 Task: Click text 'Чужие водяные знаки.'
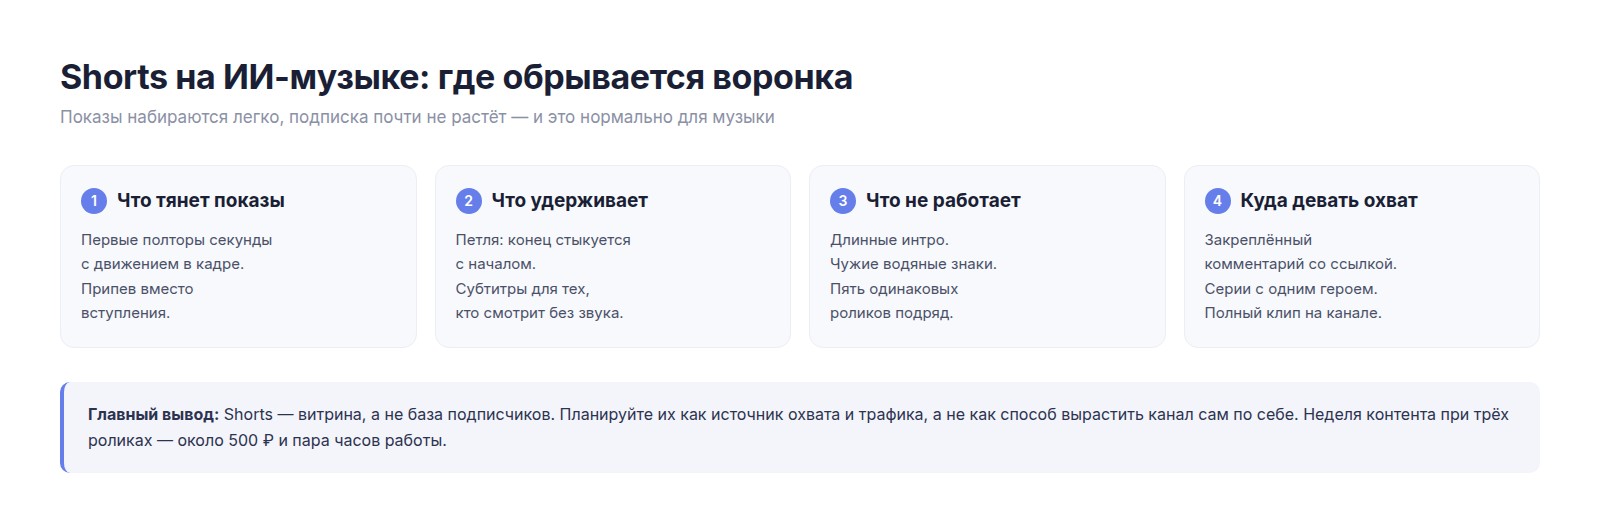[x=913, y=264]
